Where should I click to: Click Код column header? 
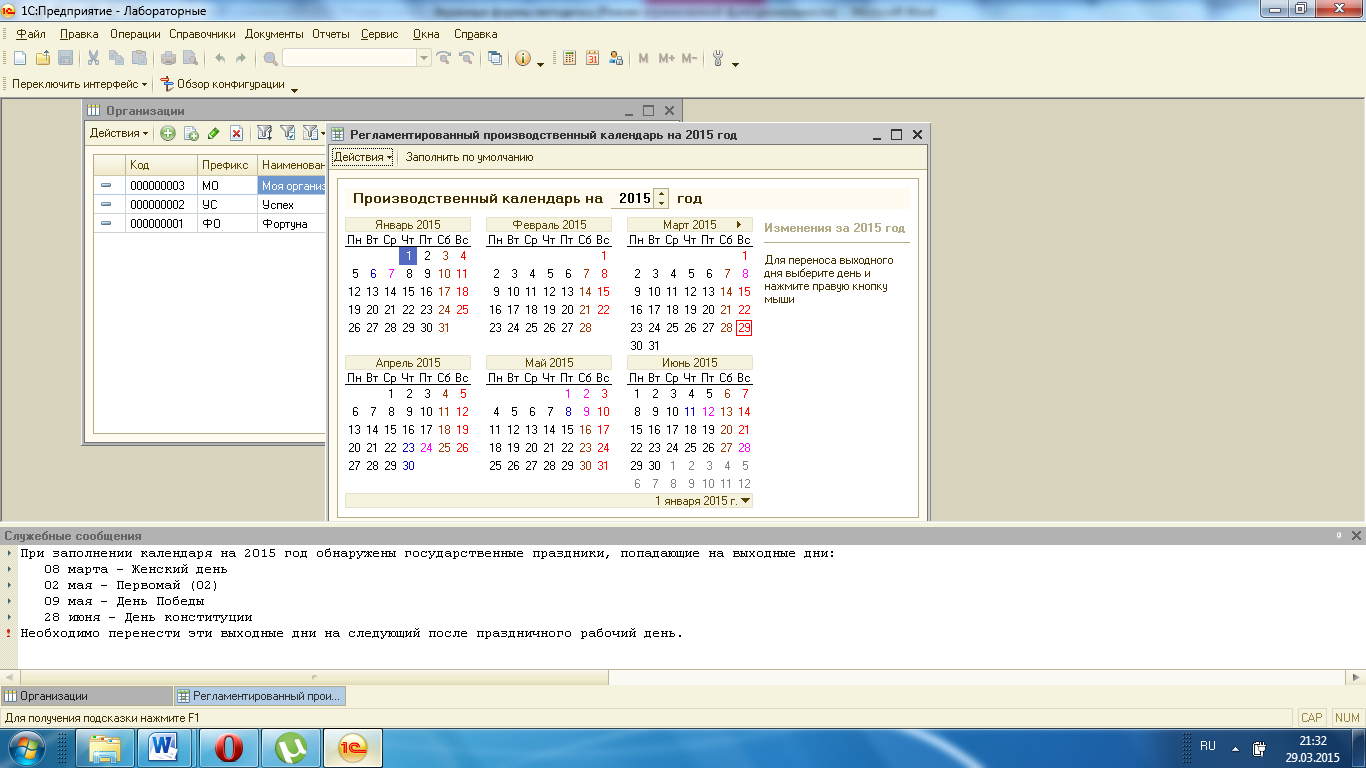[x=161, y=165]
